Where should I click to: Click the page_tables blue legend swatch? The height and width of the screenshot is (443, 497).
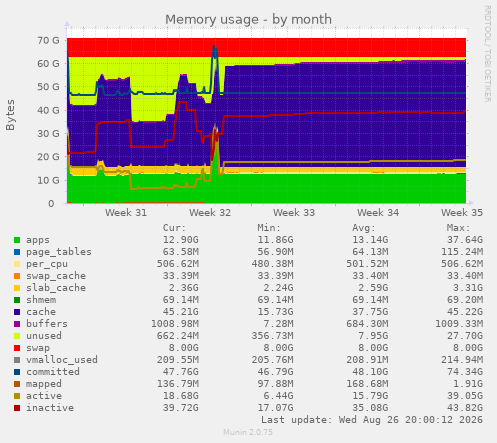17,252
